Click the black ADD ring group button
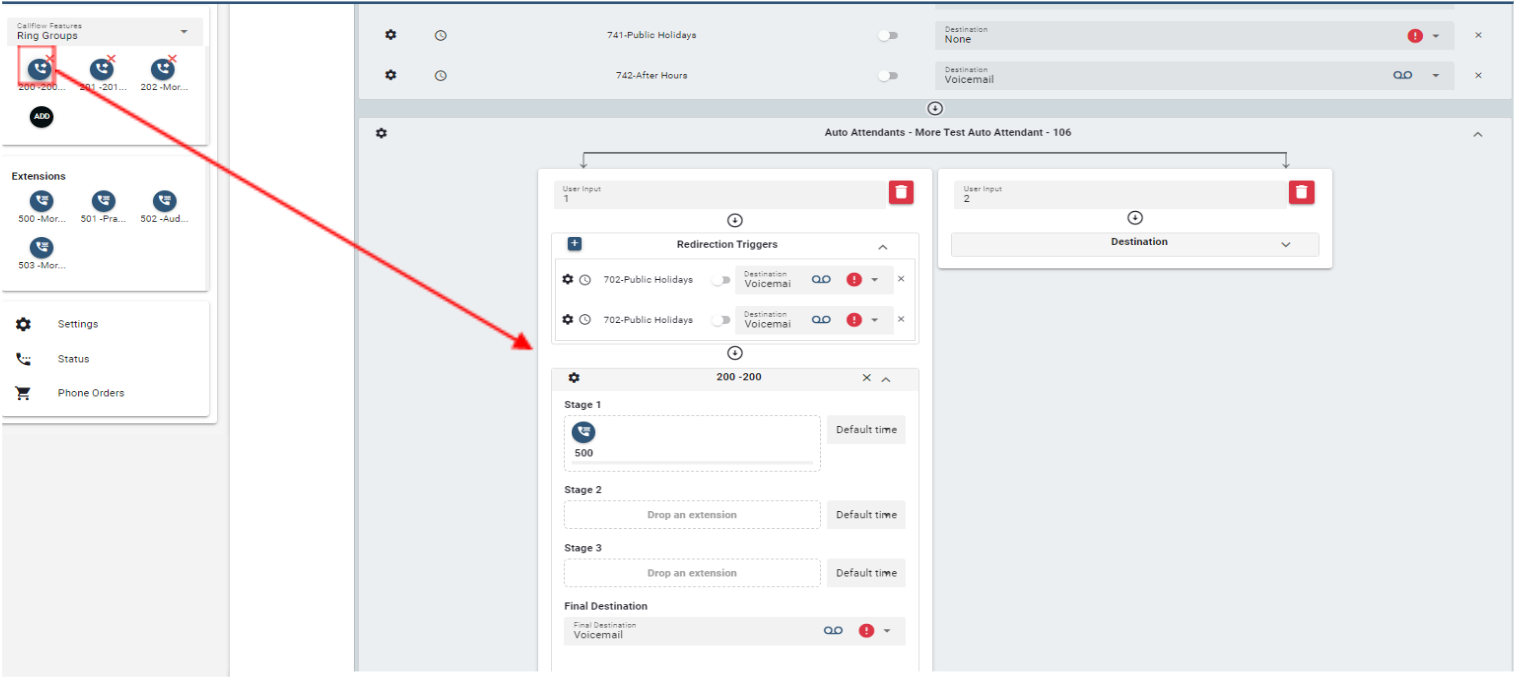 (x=41, y=117)
